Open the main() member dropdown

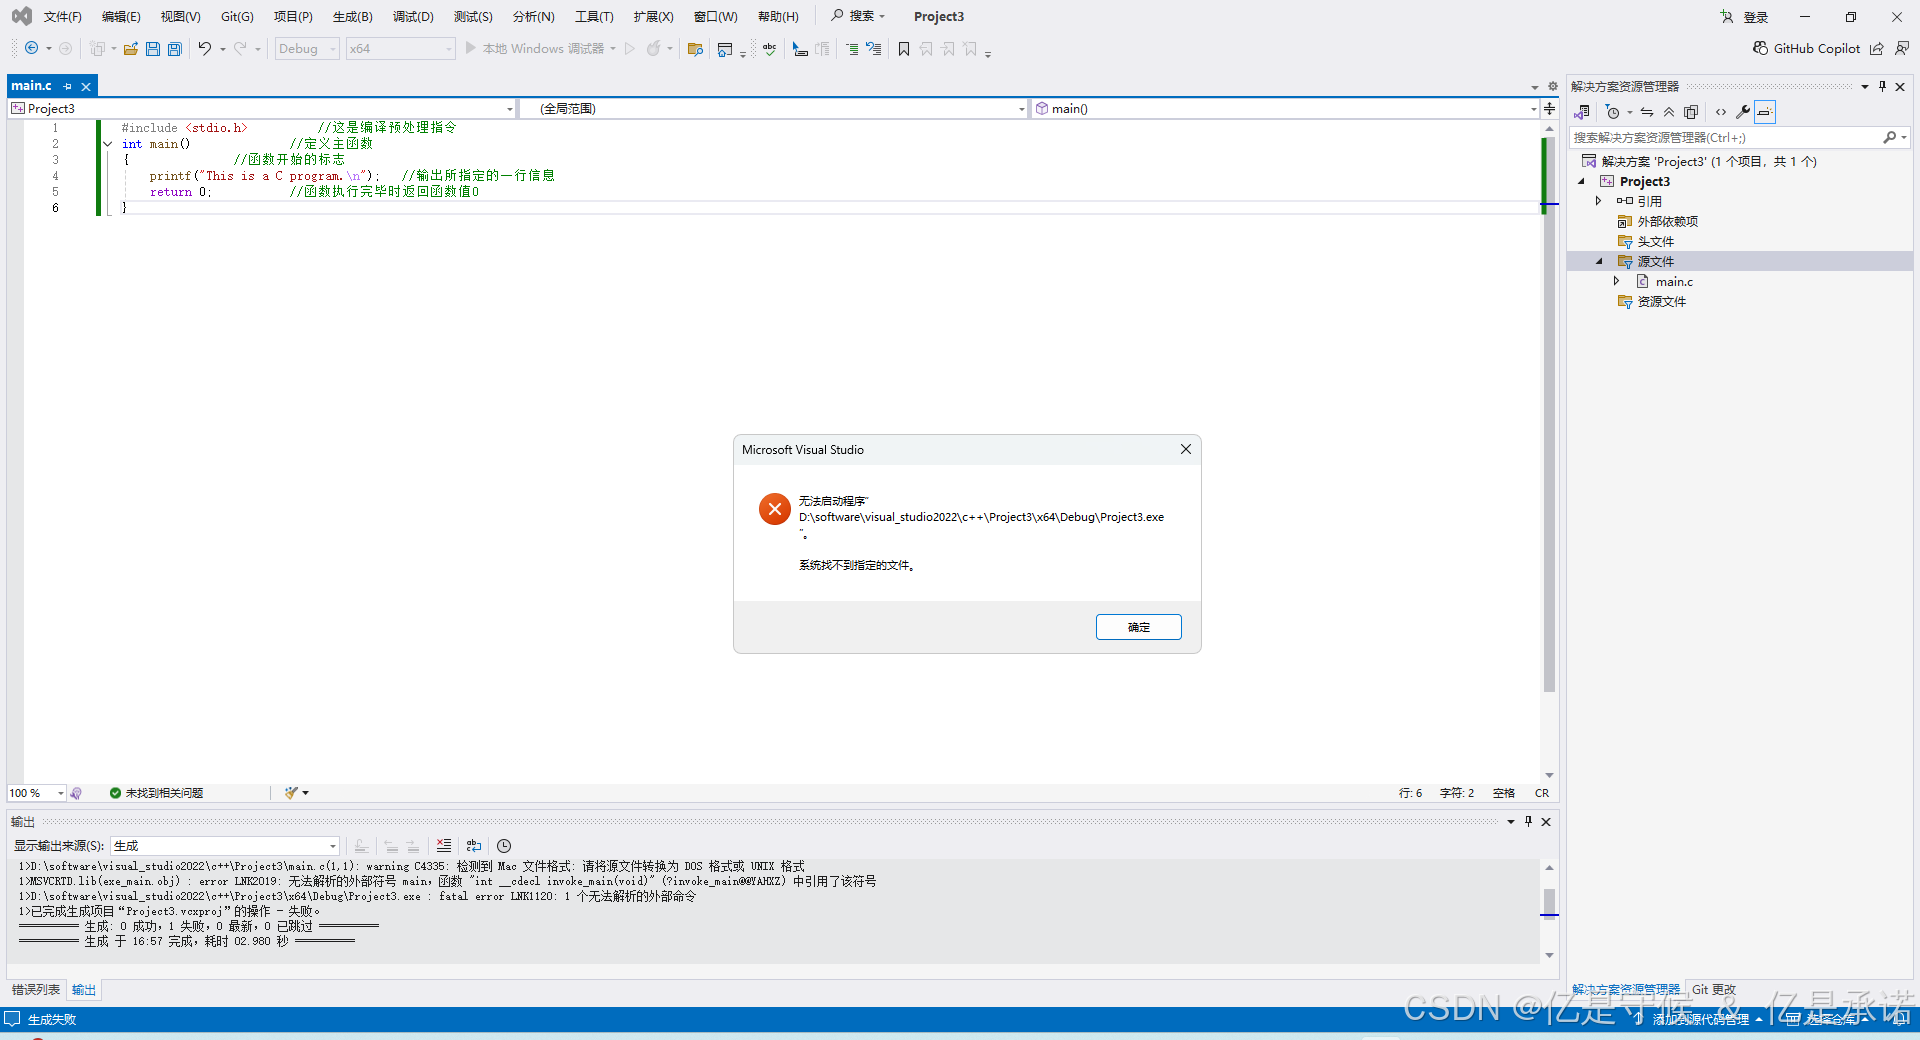pos(1285,108)
